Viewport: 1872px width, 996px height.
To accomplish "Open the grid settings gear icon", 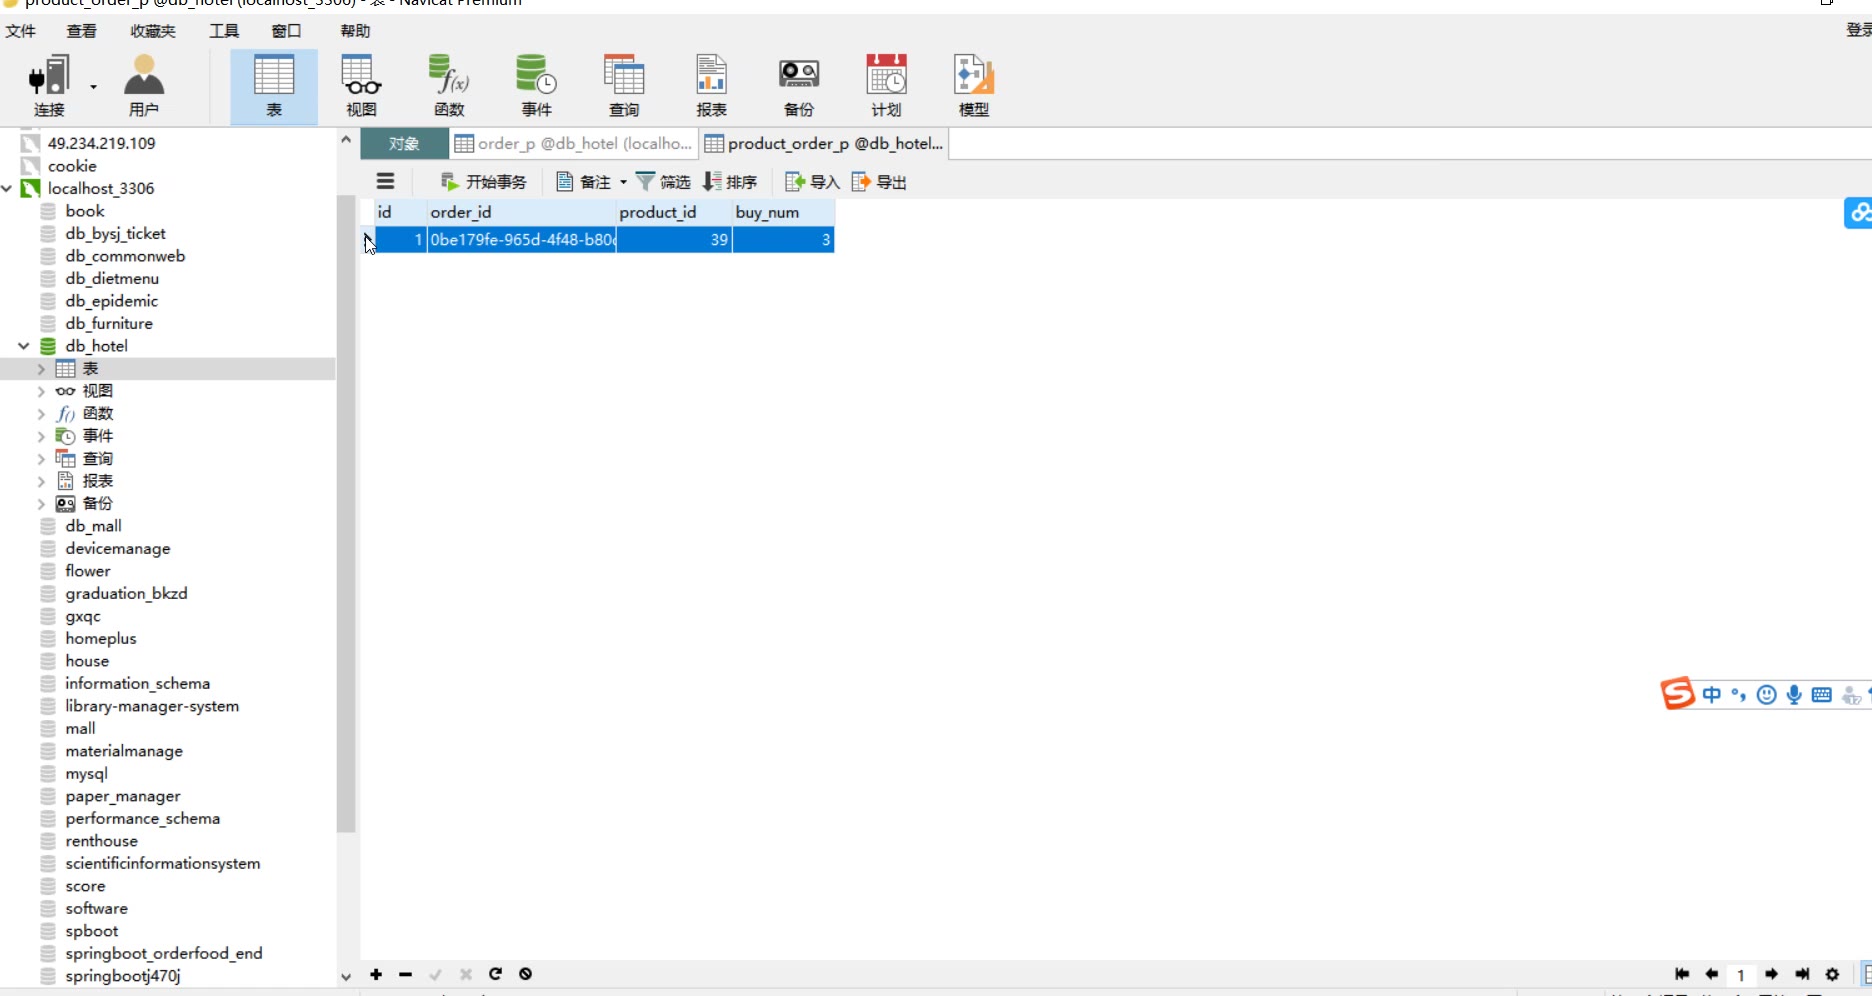I will 1832,974.
